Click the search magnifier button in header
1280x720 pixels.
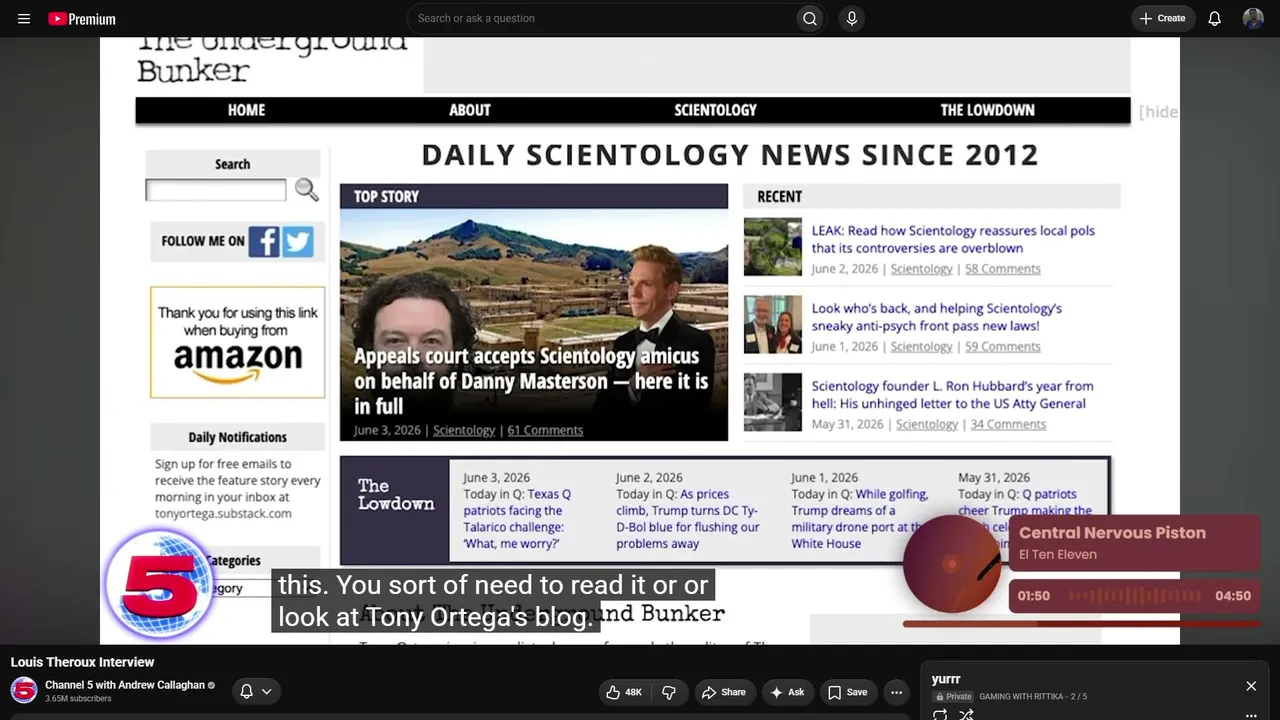810,18
